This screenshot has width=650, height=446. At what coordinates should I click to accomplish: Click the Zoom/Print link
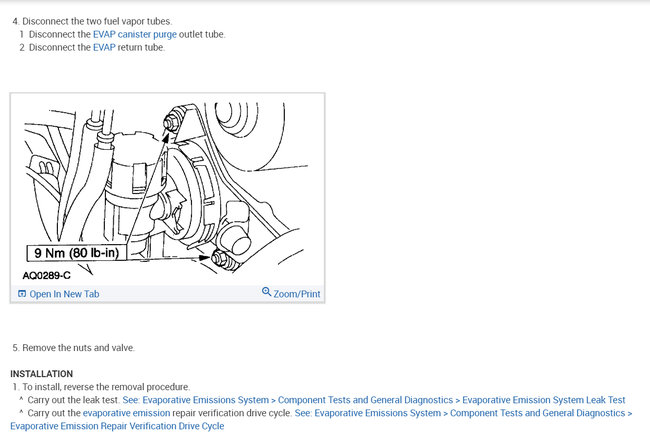click(x=297, y=294)
